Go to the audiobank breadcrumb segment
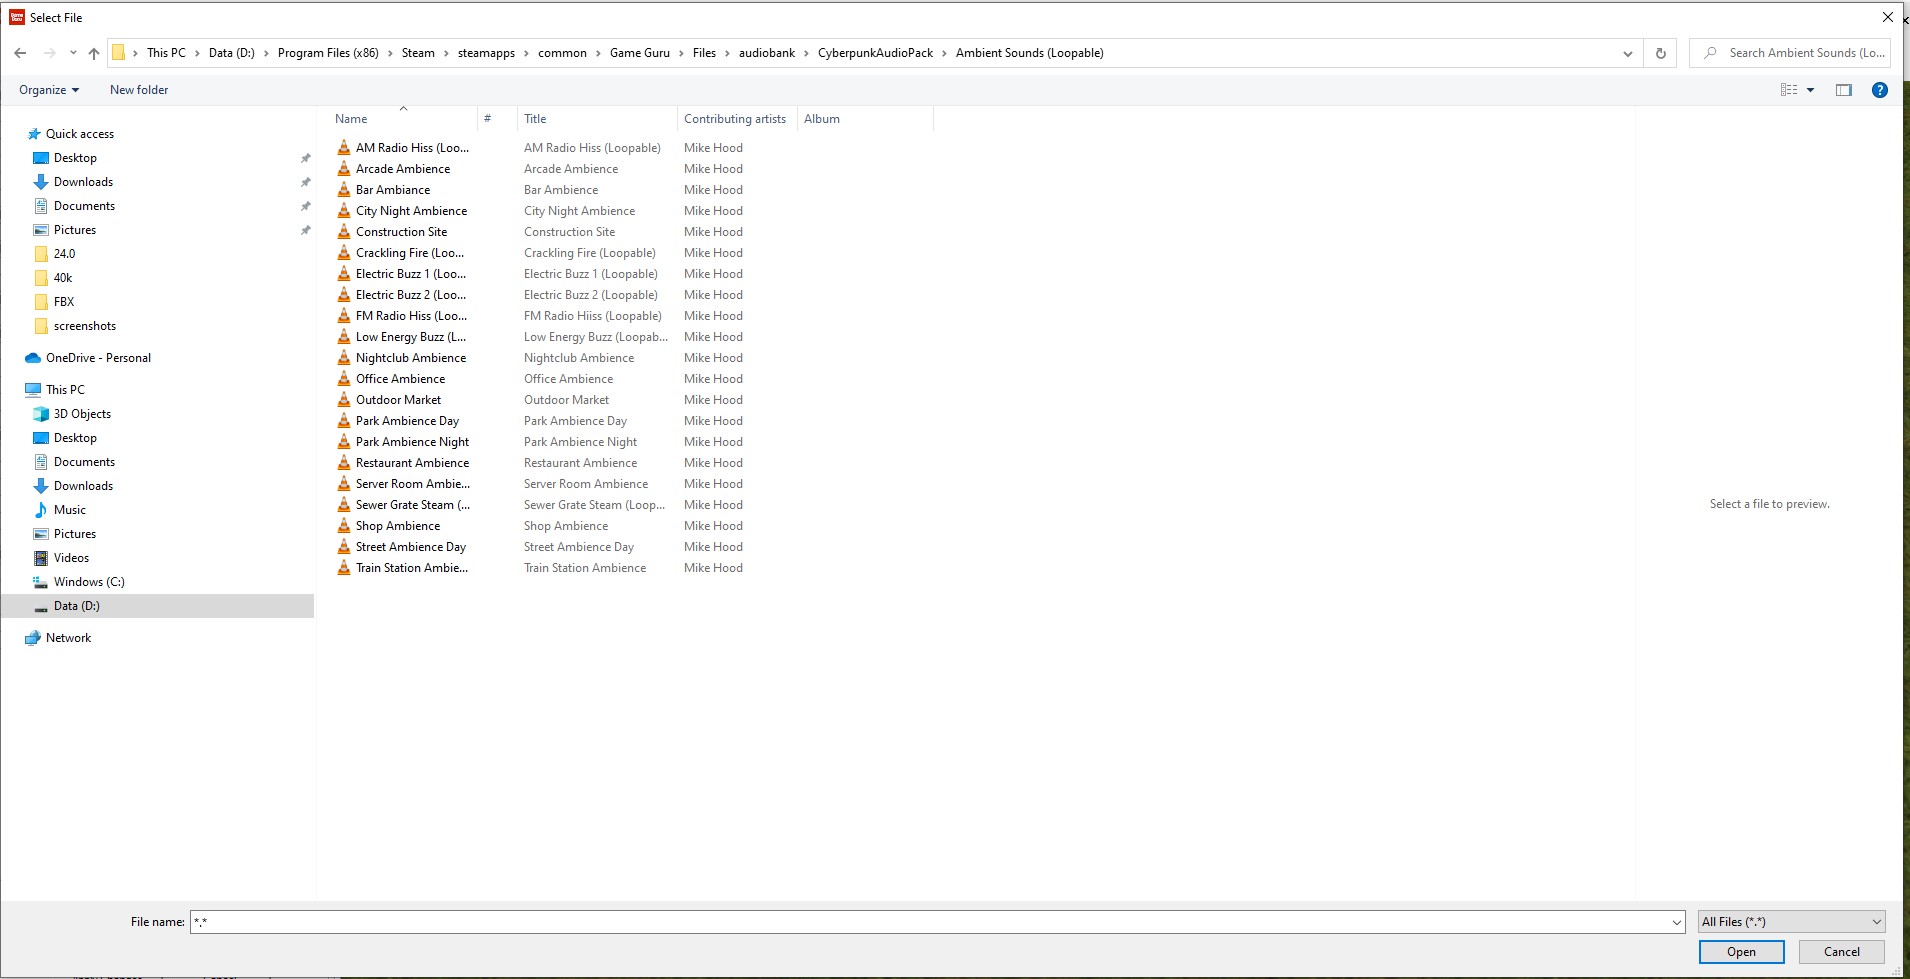Screen dimensions: 1910x979 (x=767, y=53)
